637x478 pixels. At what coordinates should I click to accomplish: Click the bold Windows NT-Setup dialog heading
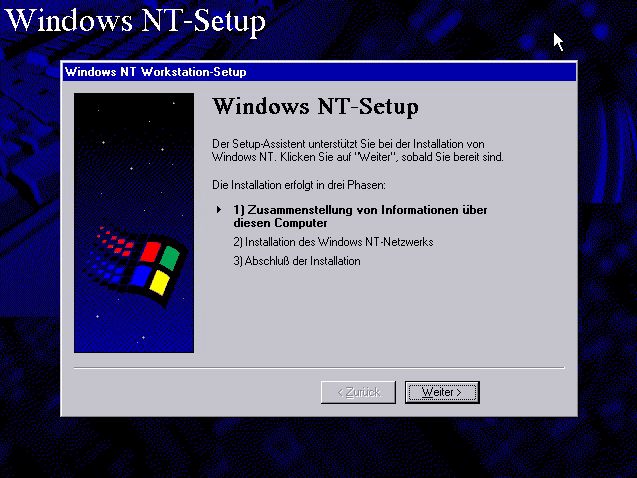pyautogui.click(x=315, y=107)
